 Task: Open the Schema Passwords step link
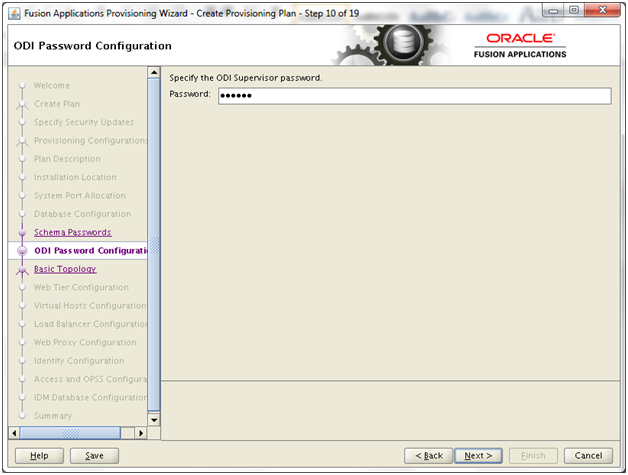[72, 232]
